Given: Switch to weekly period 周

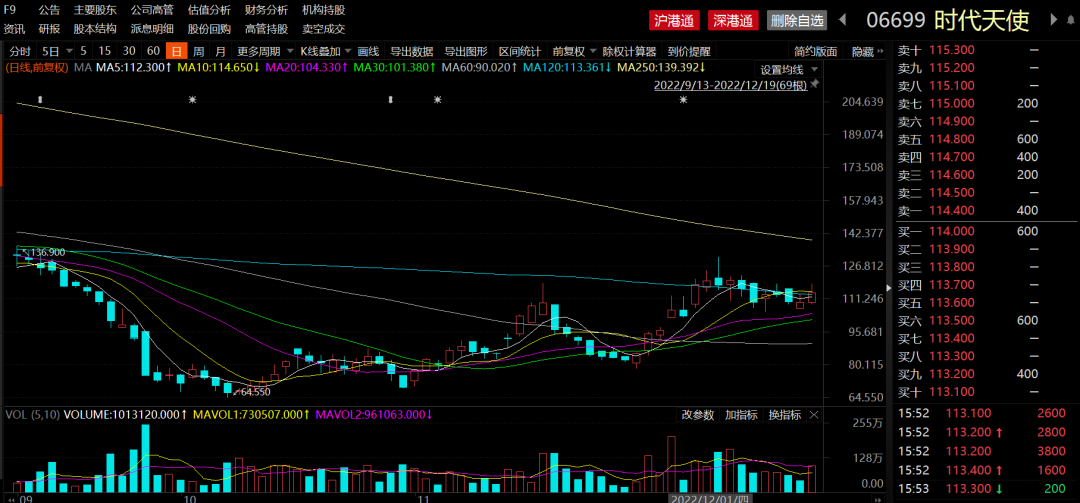Looking at the screenshot, I should tap(199, 51).
